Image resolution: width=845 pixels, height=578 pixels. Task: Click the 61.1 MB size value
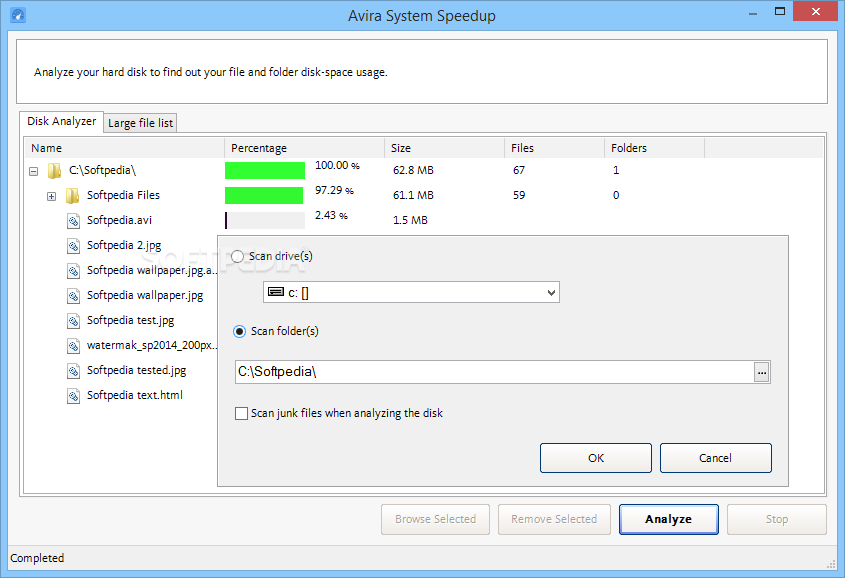(x=413, y=195)
